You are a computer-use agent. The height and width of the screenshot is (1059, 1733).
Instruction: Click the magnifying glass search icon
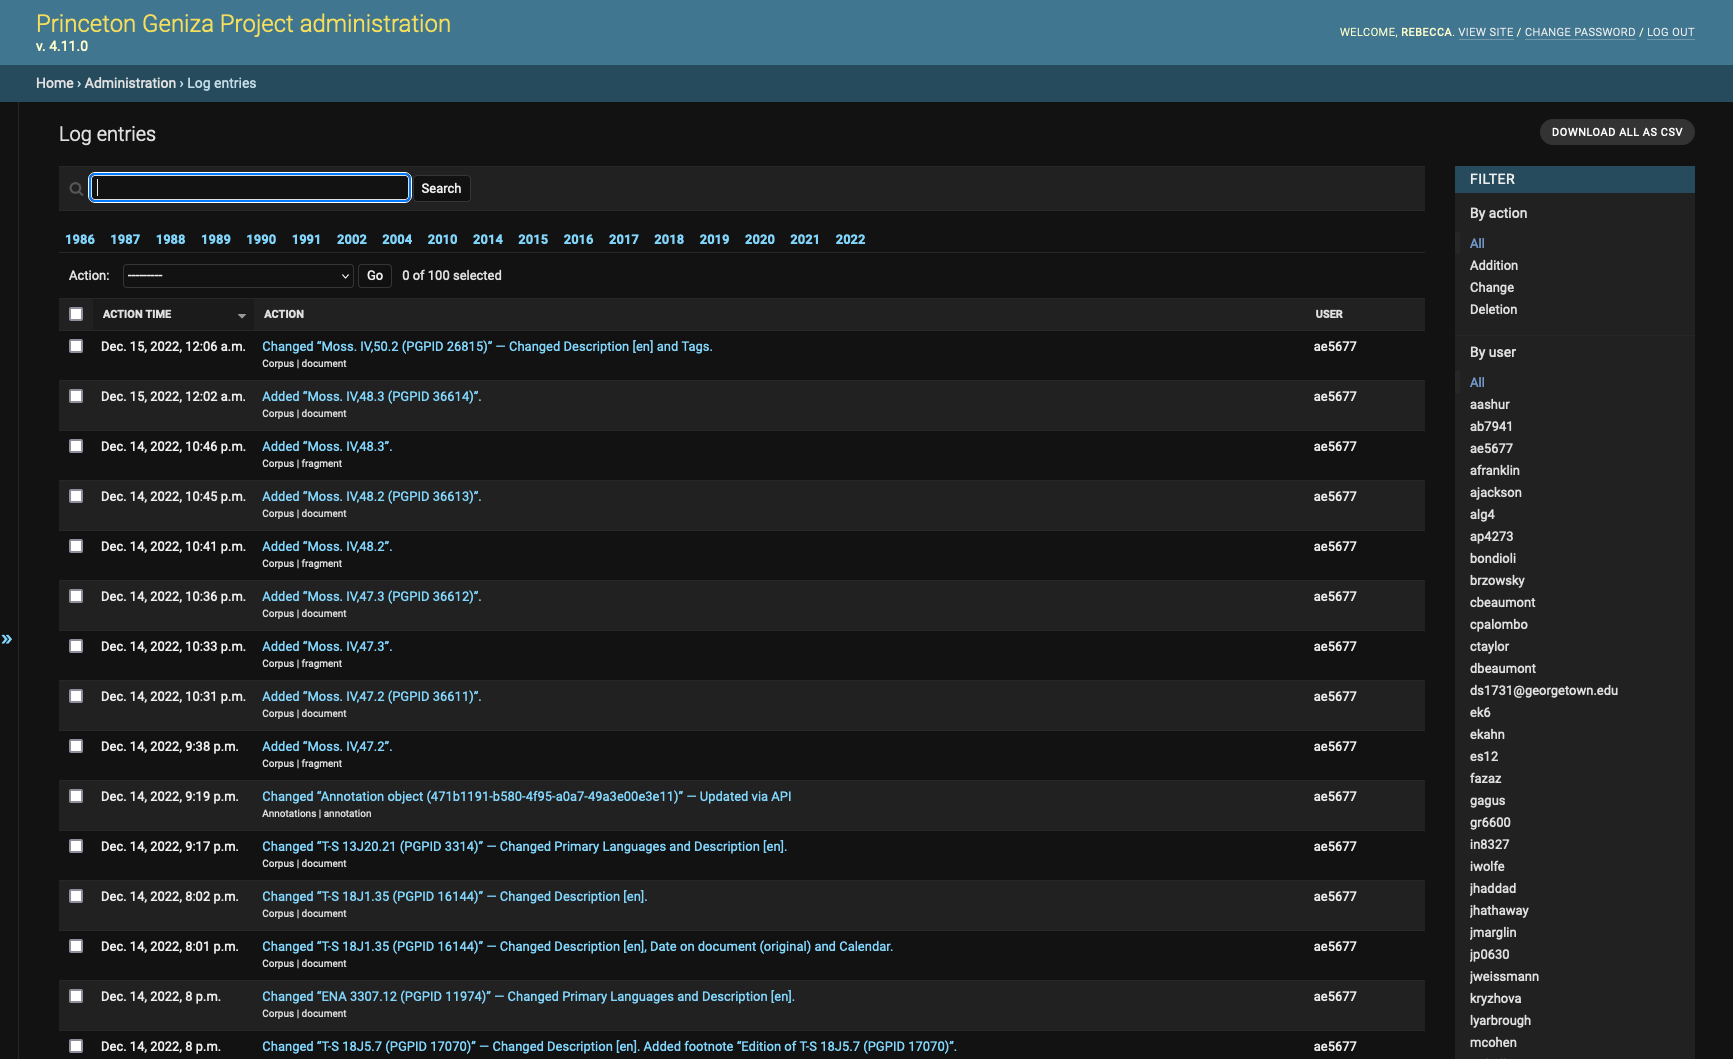click(x=76, y=189)
